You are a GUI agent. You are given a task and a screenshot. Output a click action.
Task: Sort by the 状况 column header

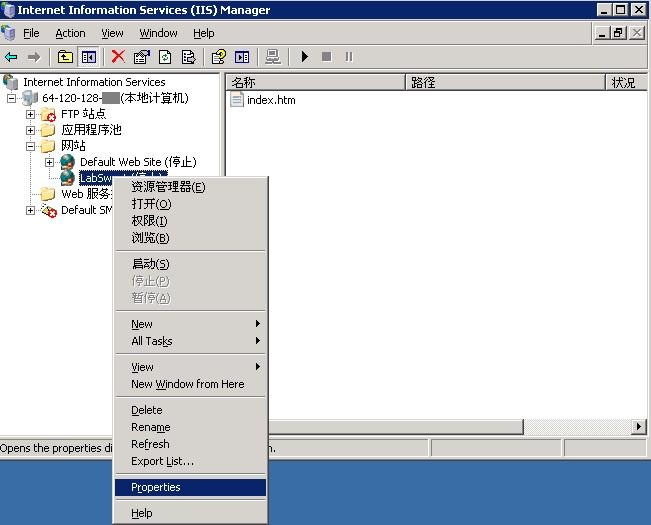626,83
